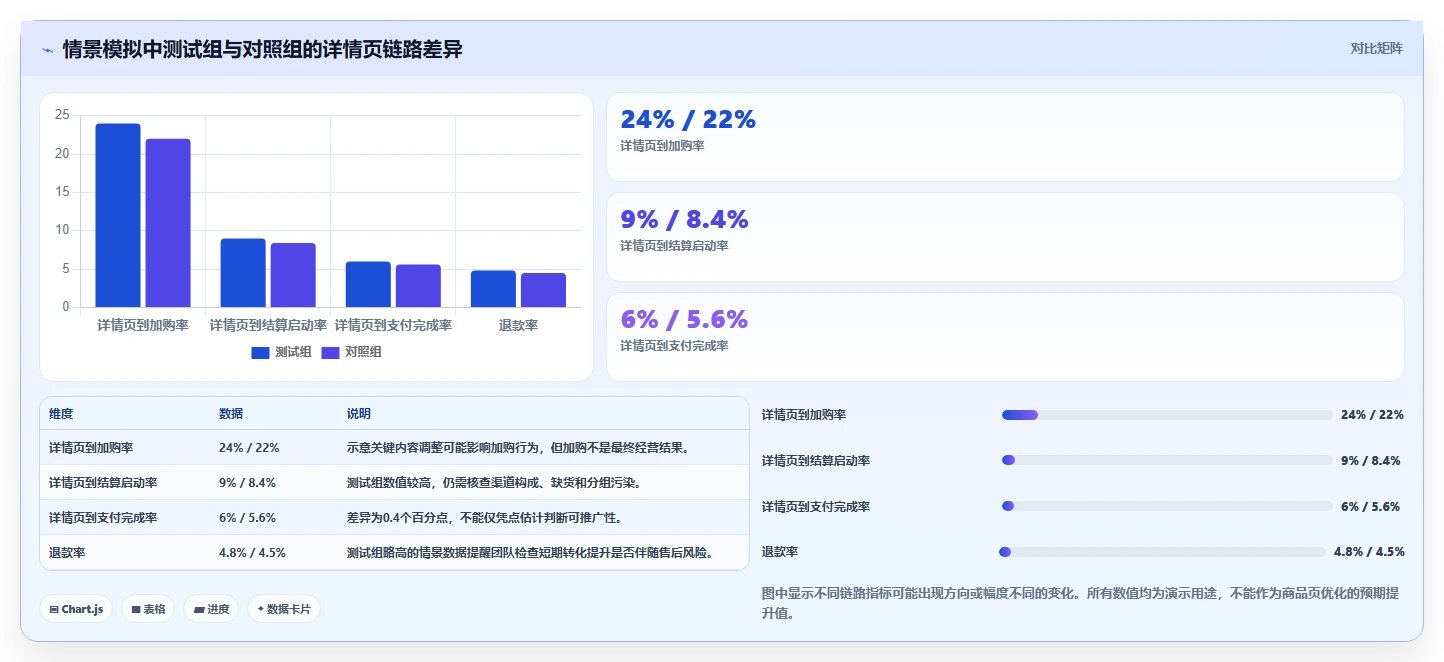
Task: Click the lightning icon beside the title
Action: (47, 50)
